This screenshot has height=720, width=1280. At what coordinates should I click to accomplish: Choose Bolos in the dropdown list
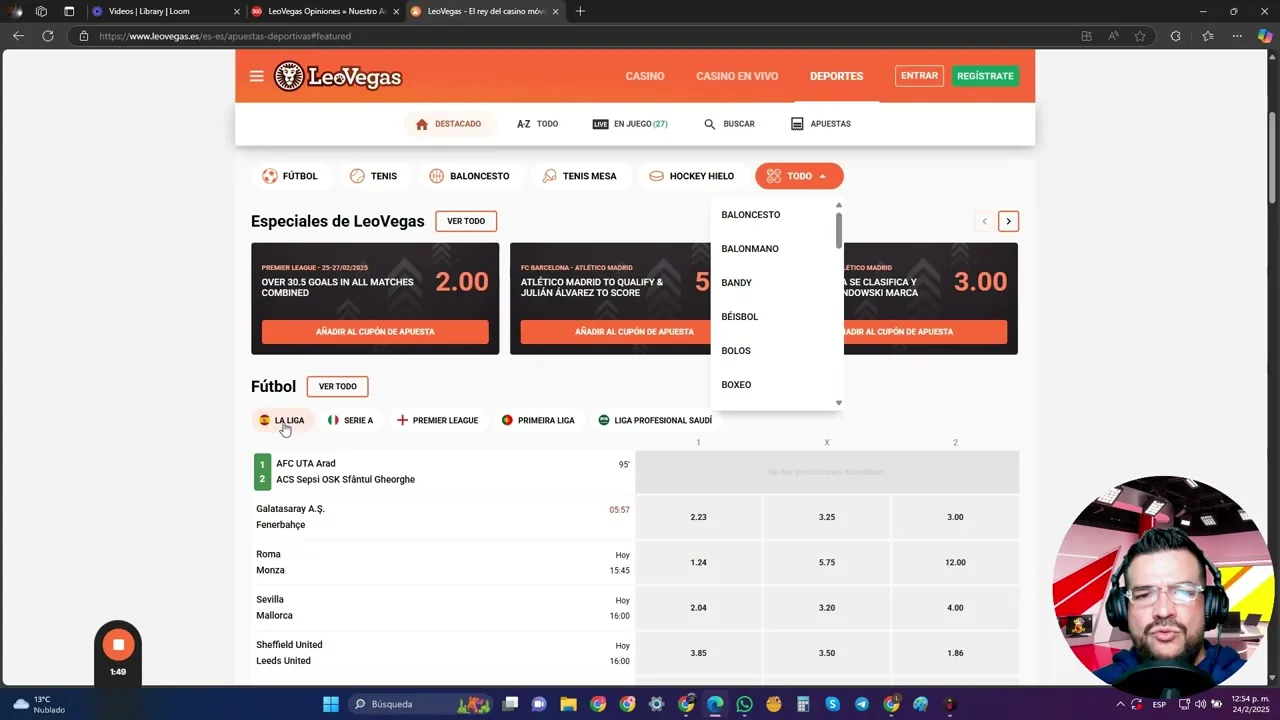(772, 351)
